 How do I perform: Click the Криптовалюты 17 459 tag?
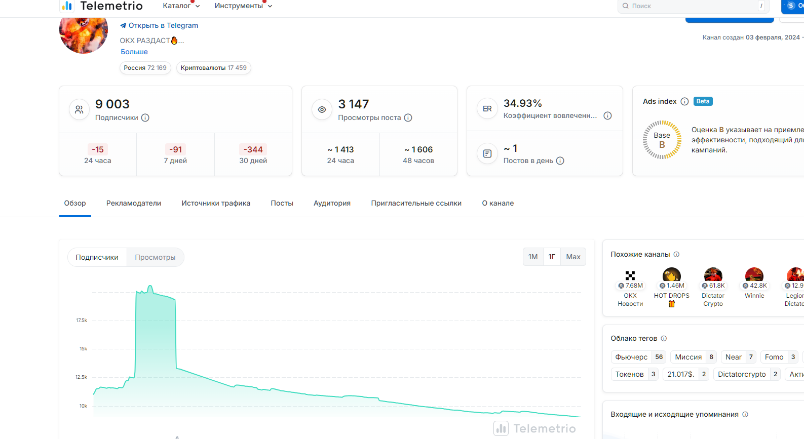(x=213, y=68)
